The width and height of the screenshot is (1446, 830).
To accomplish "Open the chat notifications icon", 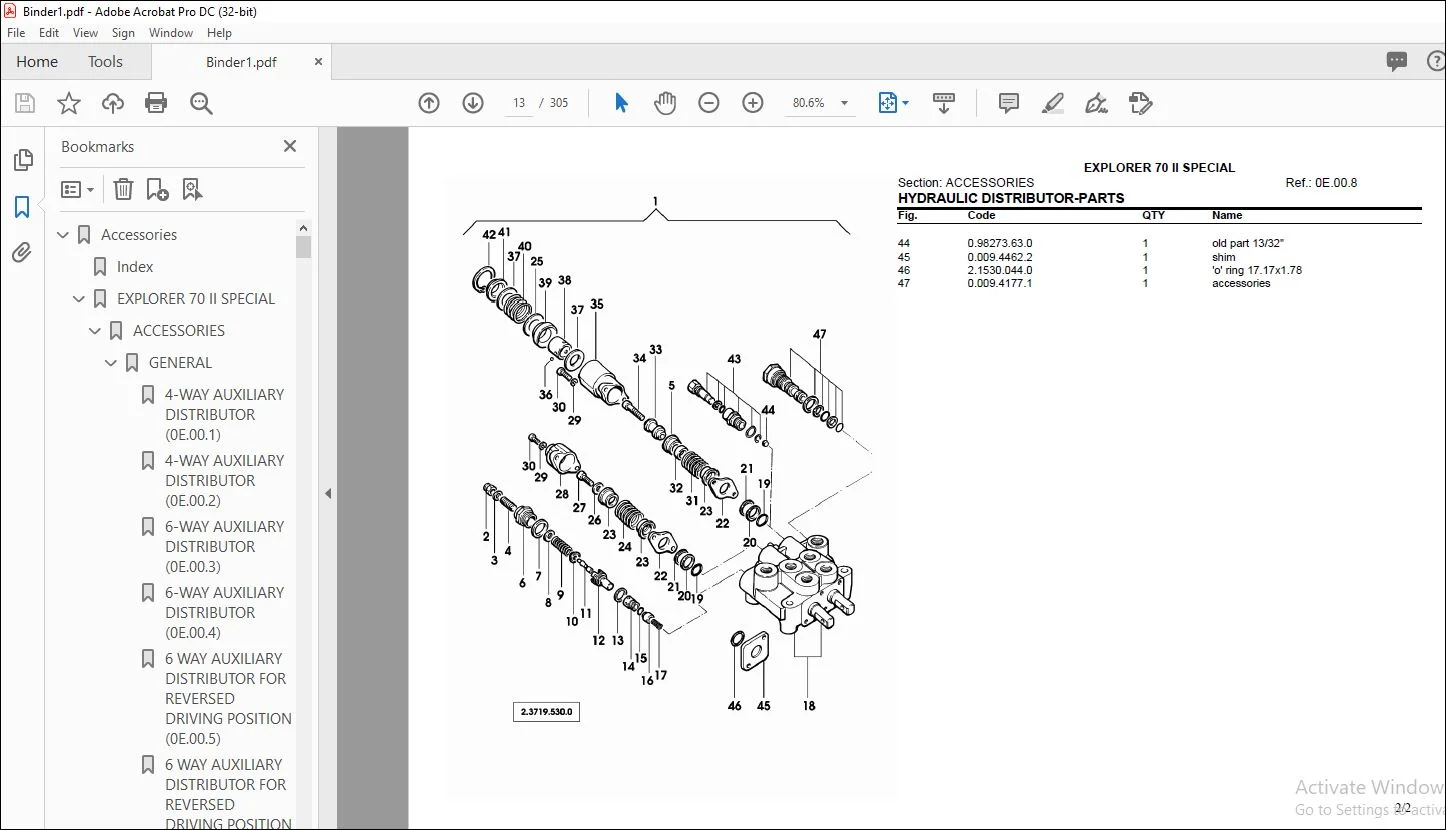I will click(1397, 62).
